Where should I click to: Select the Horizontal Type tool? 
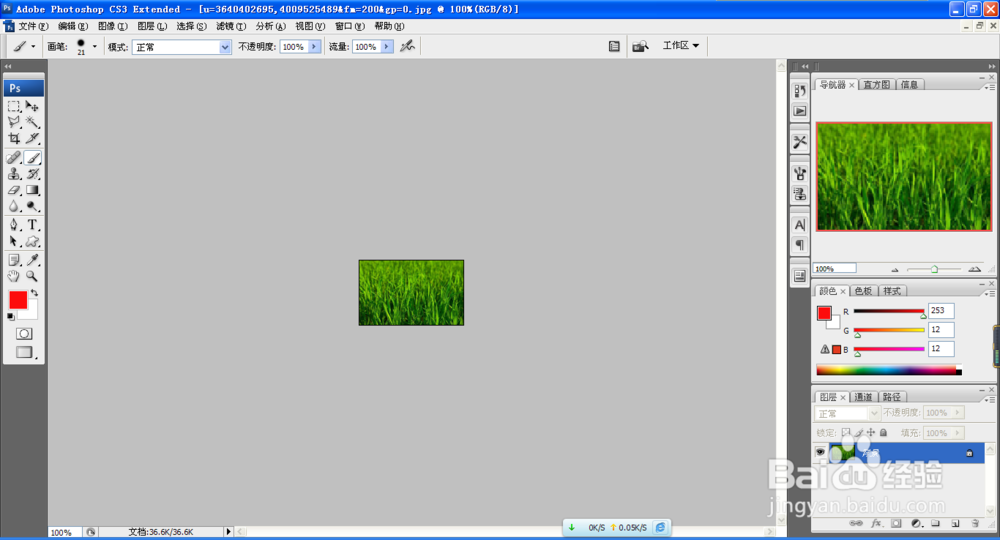[33, 224]
